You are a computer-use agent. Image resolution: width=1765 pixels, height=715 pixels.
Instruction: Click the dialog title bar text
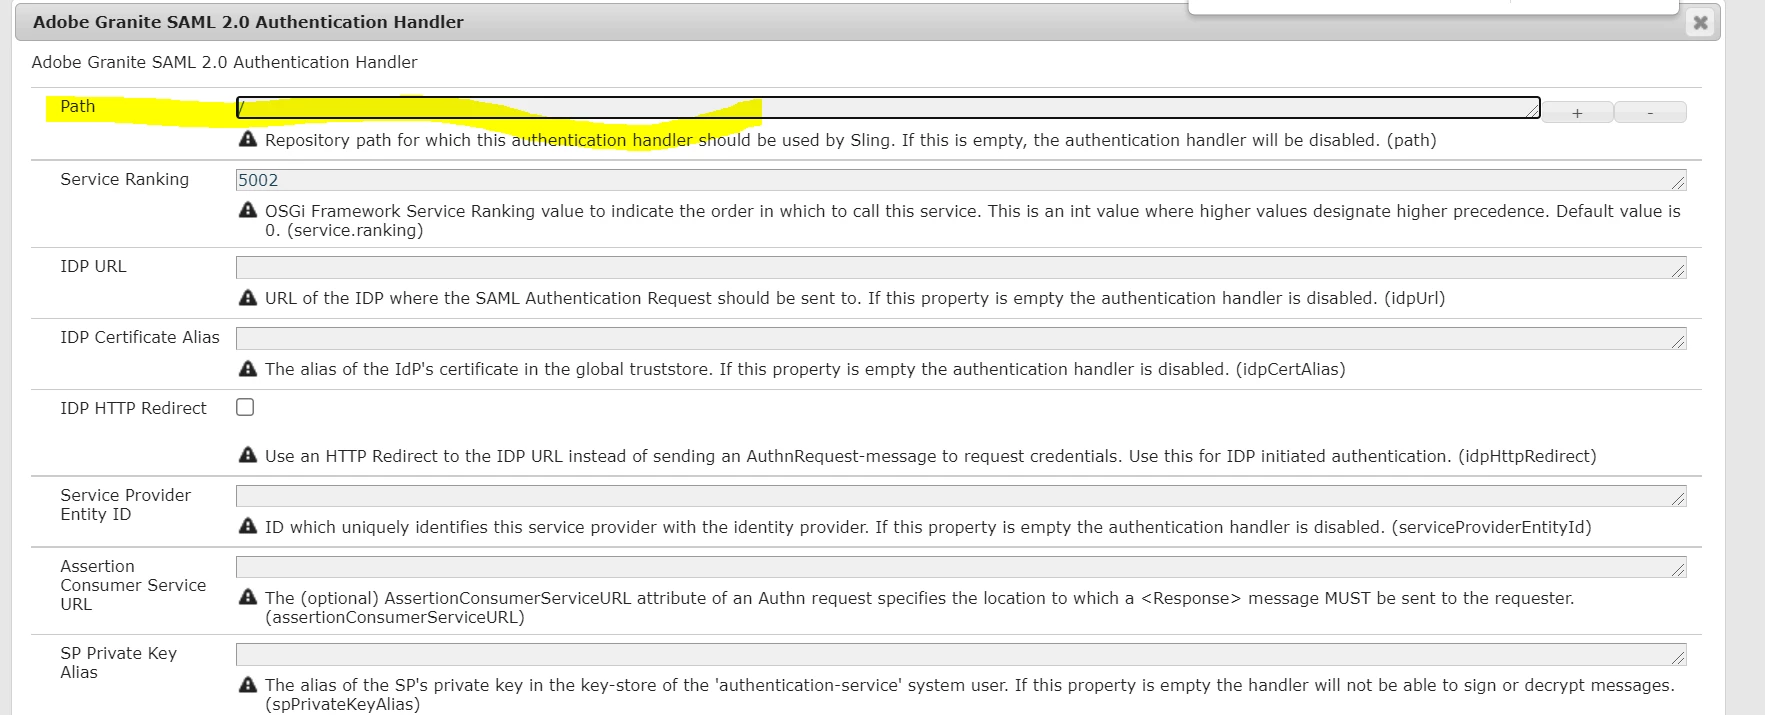(x=248, y=22)
